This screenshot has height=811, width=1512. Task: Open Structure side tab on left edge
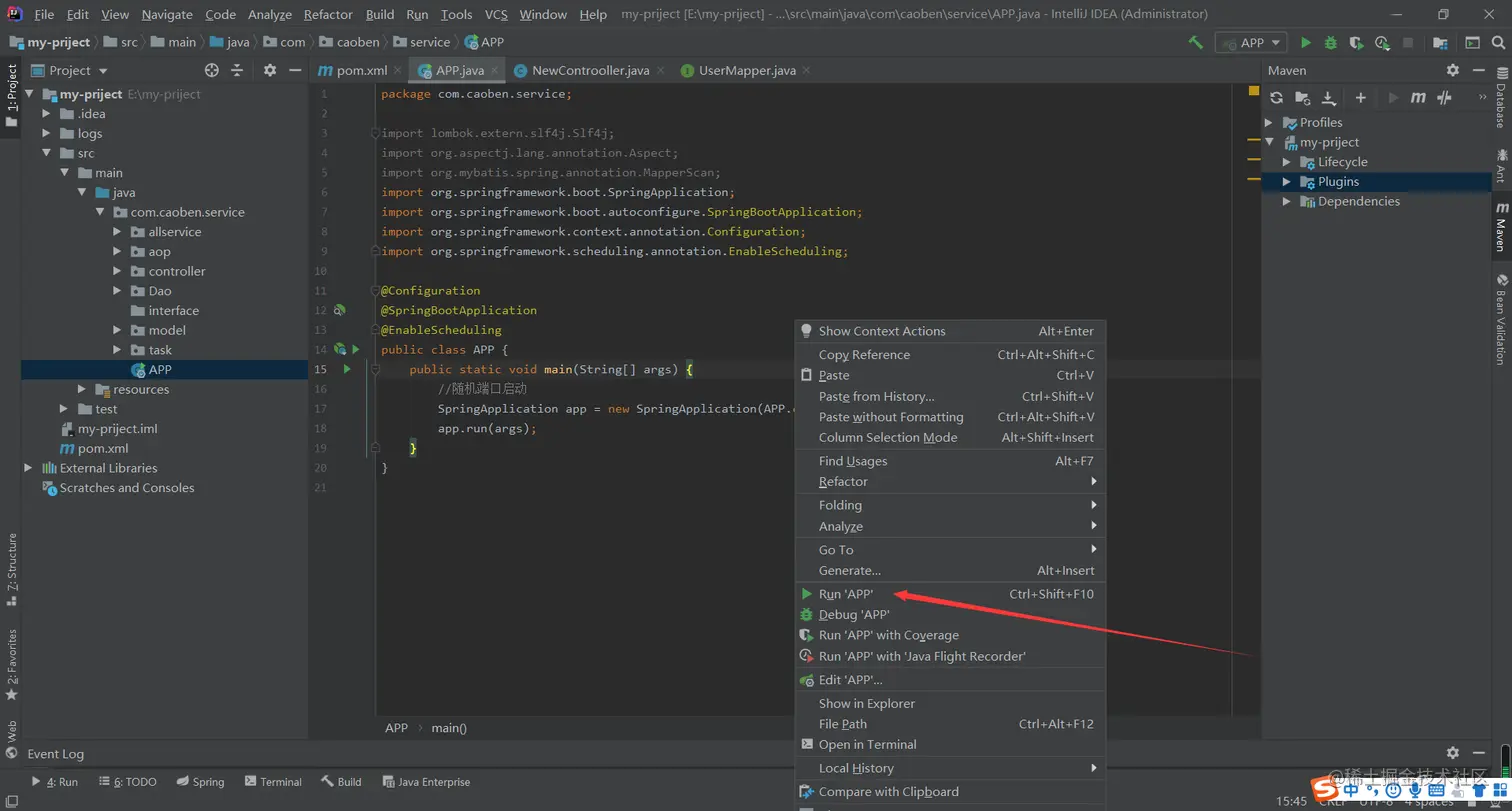point(11,568)
